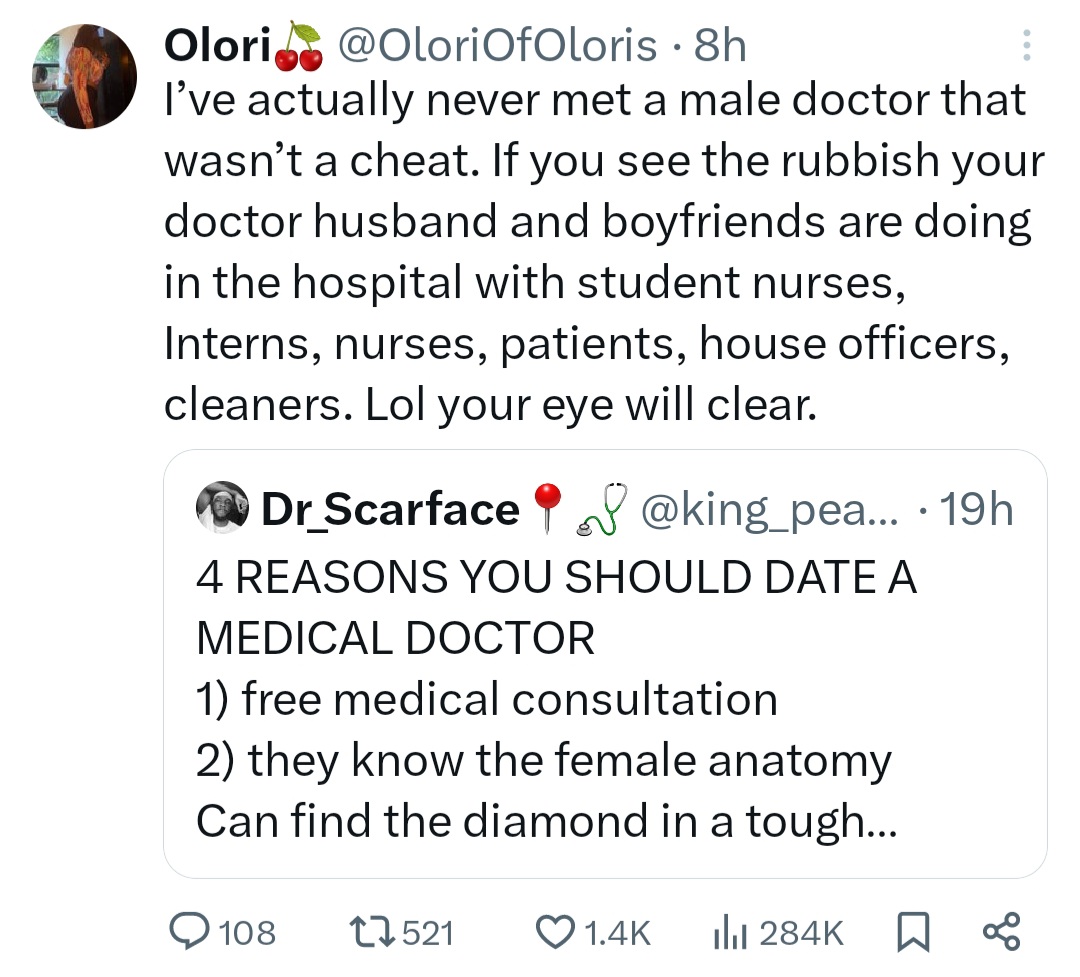Viewport: 1080px width, 977px height.
Task: View analytics via the bar chart icon
Action: tap(728, 932)
